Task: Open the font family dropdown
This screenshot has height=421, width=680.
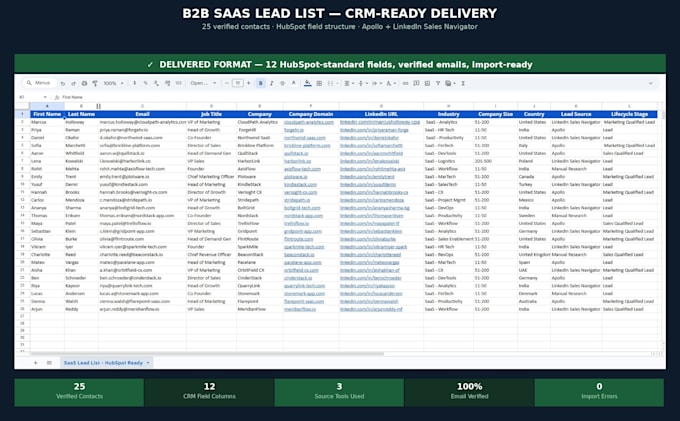Action: 203,83
